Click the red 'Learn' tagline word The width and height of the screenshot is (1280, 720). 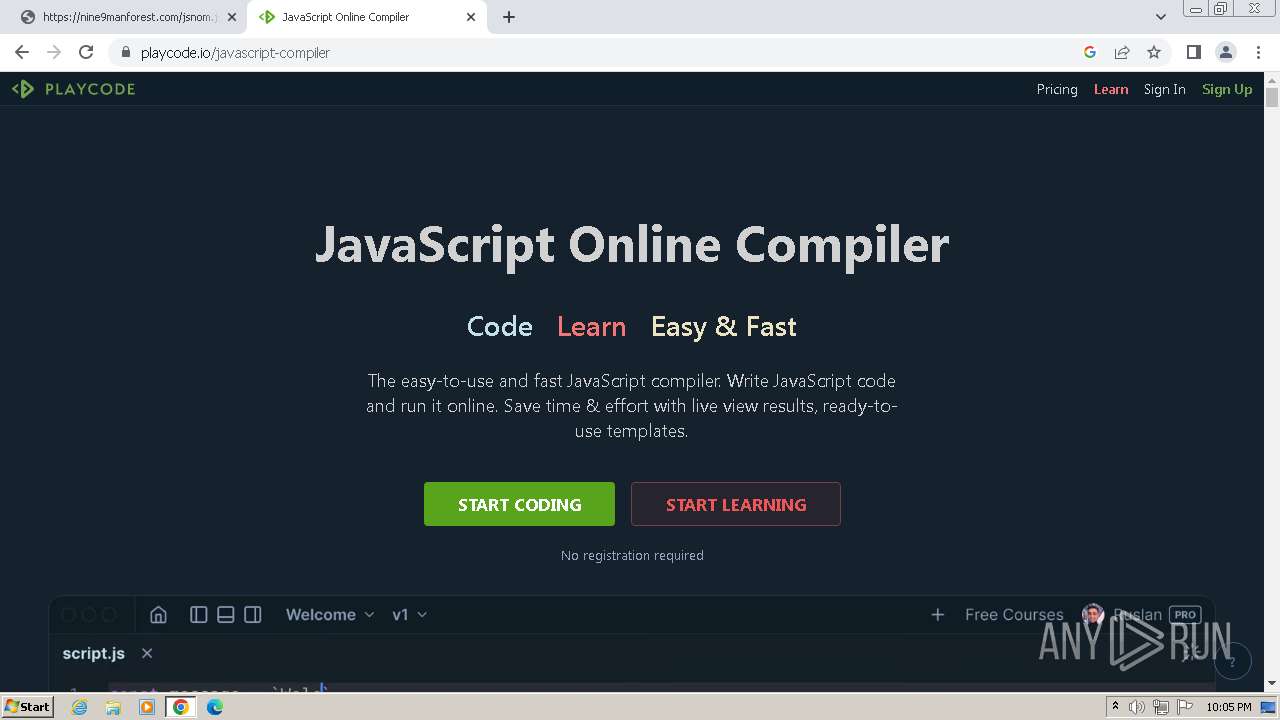[592, 327]
